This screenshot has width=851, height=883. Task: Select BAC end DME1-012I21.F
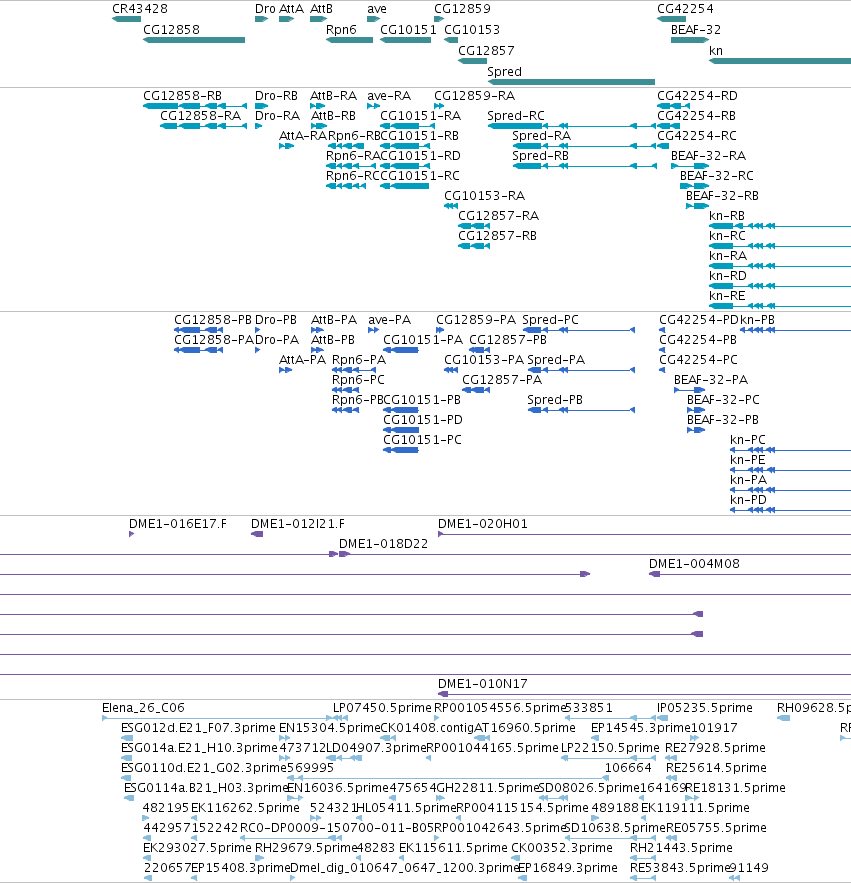click(x=298, y=524)
